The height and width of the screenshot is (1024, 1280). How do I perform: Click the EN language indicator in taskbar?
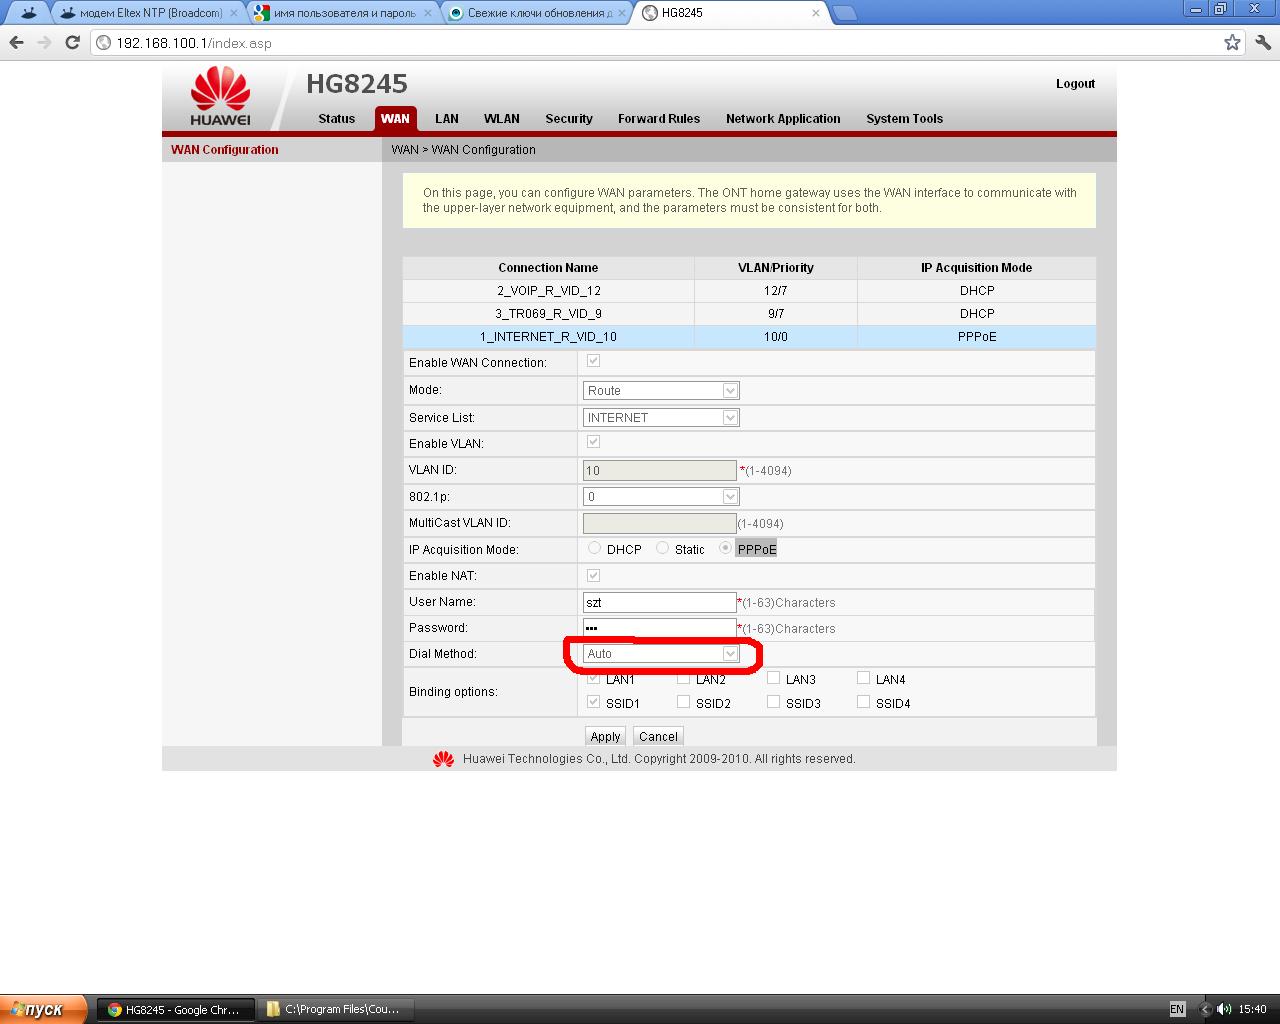[x=1177, y=1009]
